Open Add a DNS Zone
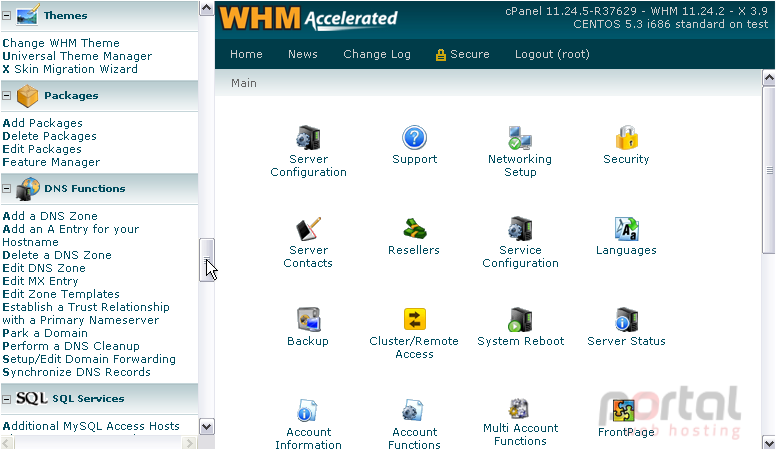776x450 pixels. coord(50,216)
